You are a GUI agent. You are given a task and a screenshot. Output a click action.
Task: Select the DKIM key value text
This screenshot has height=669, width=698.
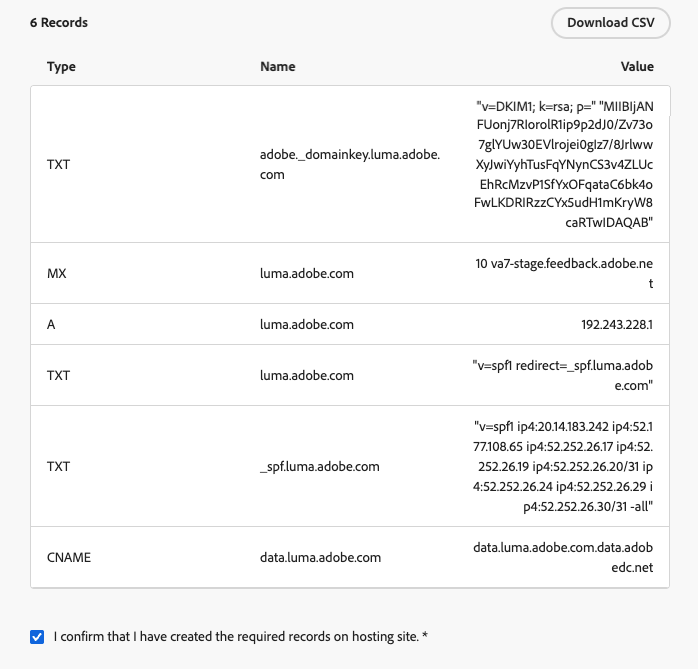coord(565,165)
